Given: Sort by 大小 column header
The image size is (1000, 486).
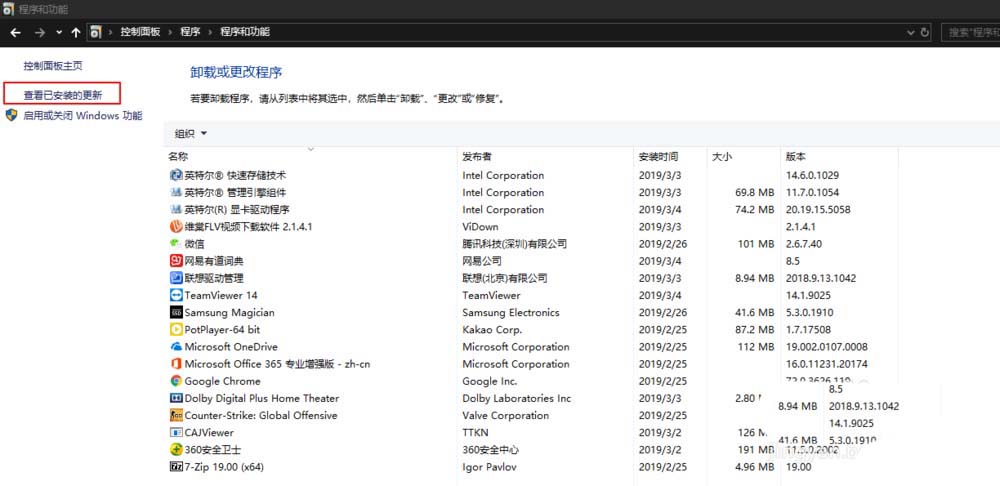Looking at the screenshot, I should point(722,156).
